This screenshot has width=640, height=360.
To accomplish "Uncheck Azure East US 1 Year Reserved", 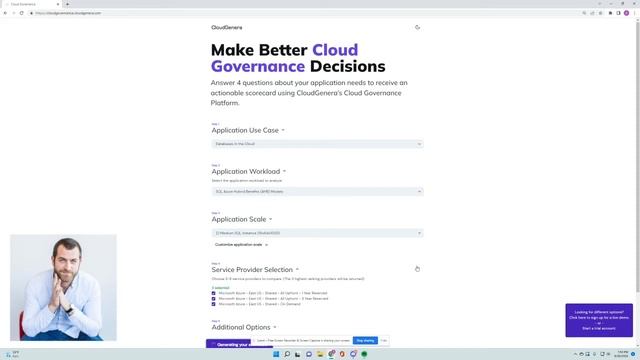I will tap(213, 293).
